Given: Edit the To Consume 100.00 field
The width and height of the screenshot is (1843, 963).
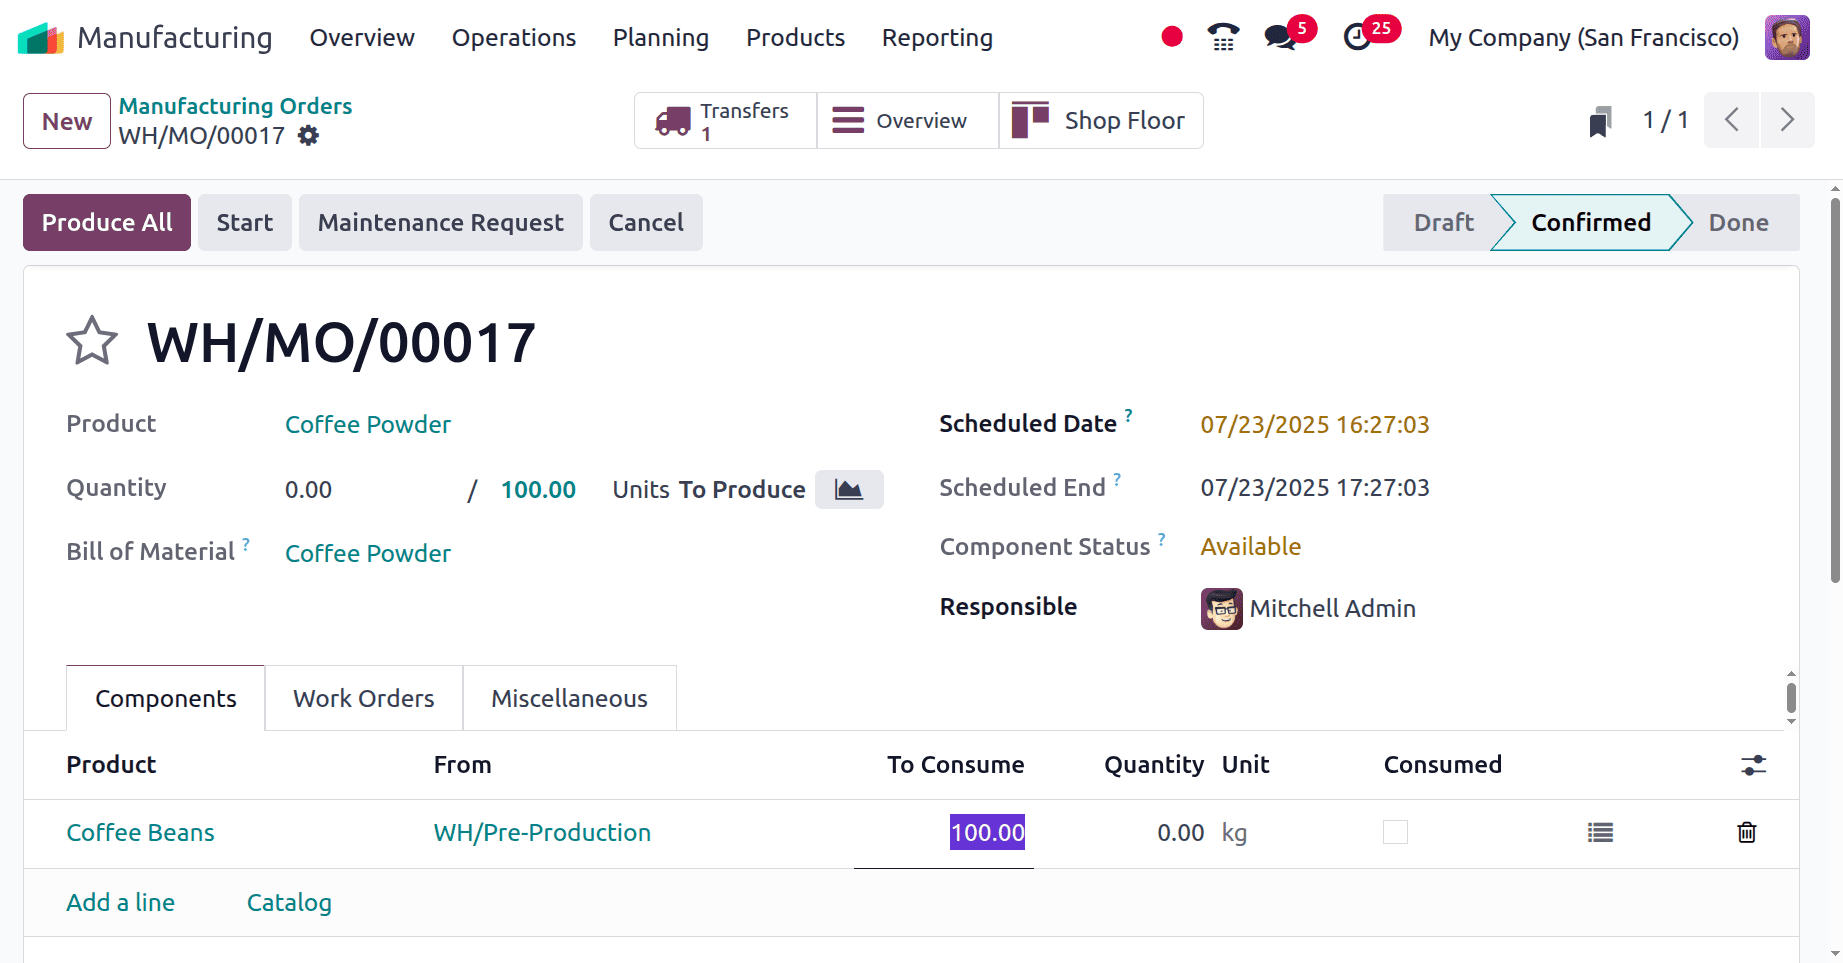Looking at the screenshot, I should click(944, 833).
